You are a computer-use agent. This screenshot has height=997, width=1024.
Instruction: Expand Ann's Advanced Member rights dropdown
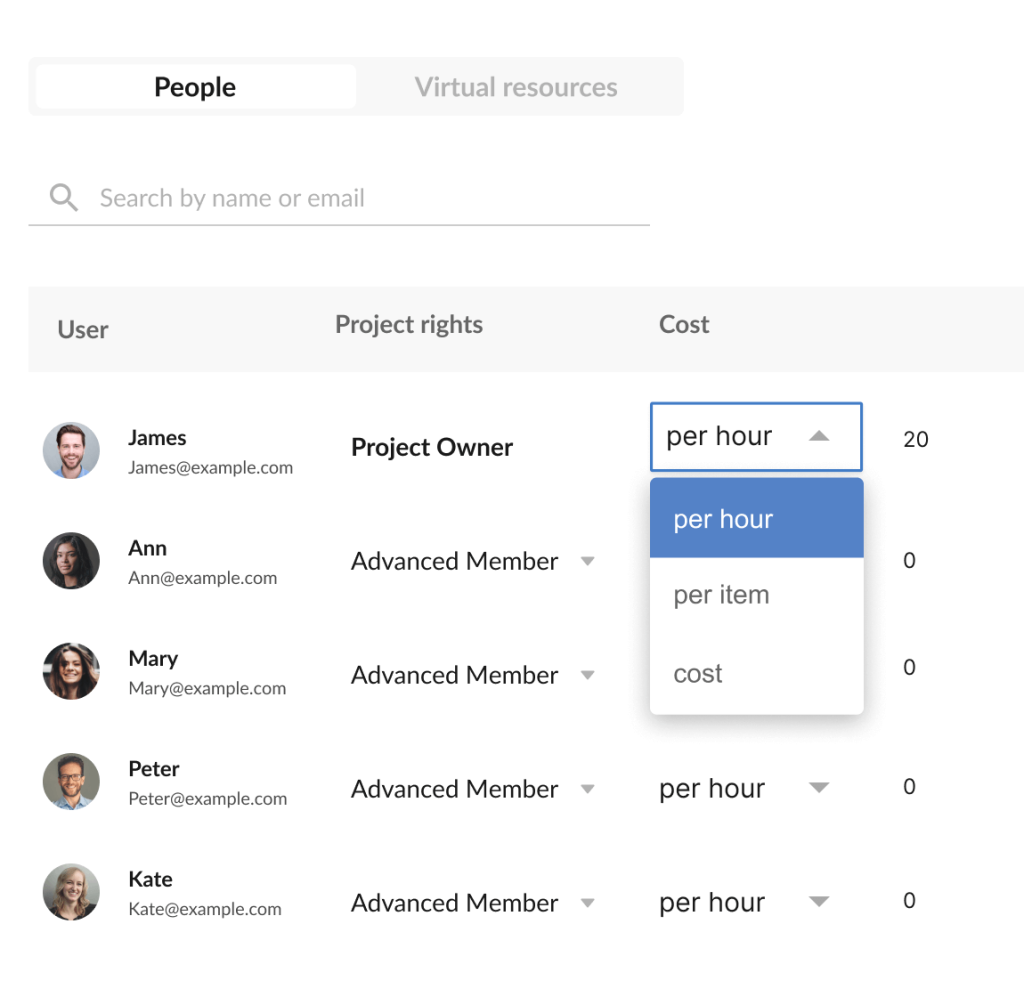pyautogui.click(x=473, y=562)
